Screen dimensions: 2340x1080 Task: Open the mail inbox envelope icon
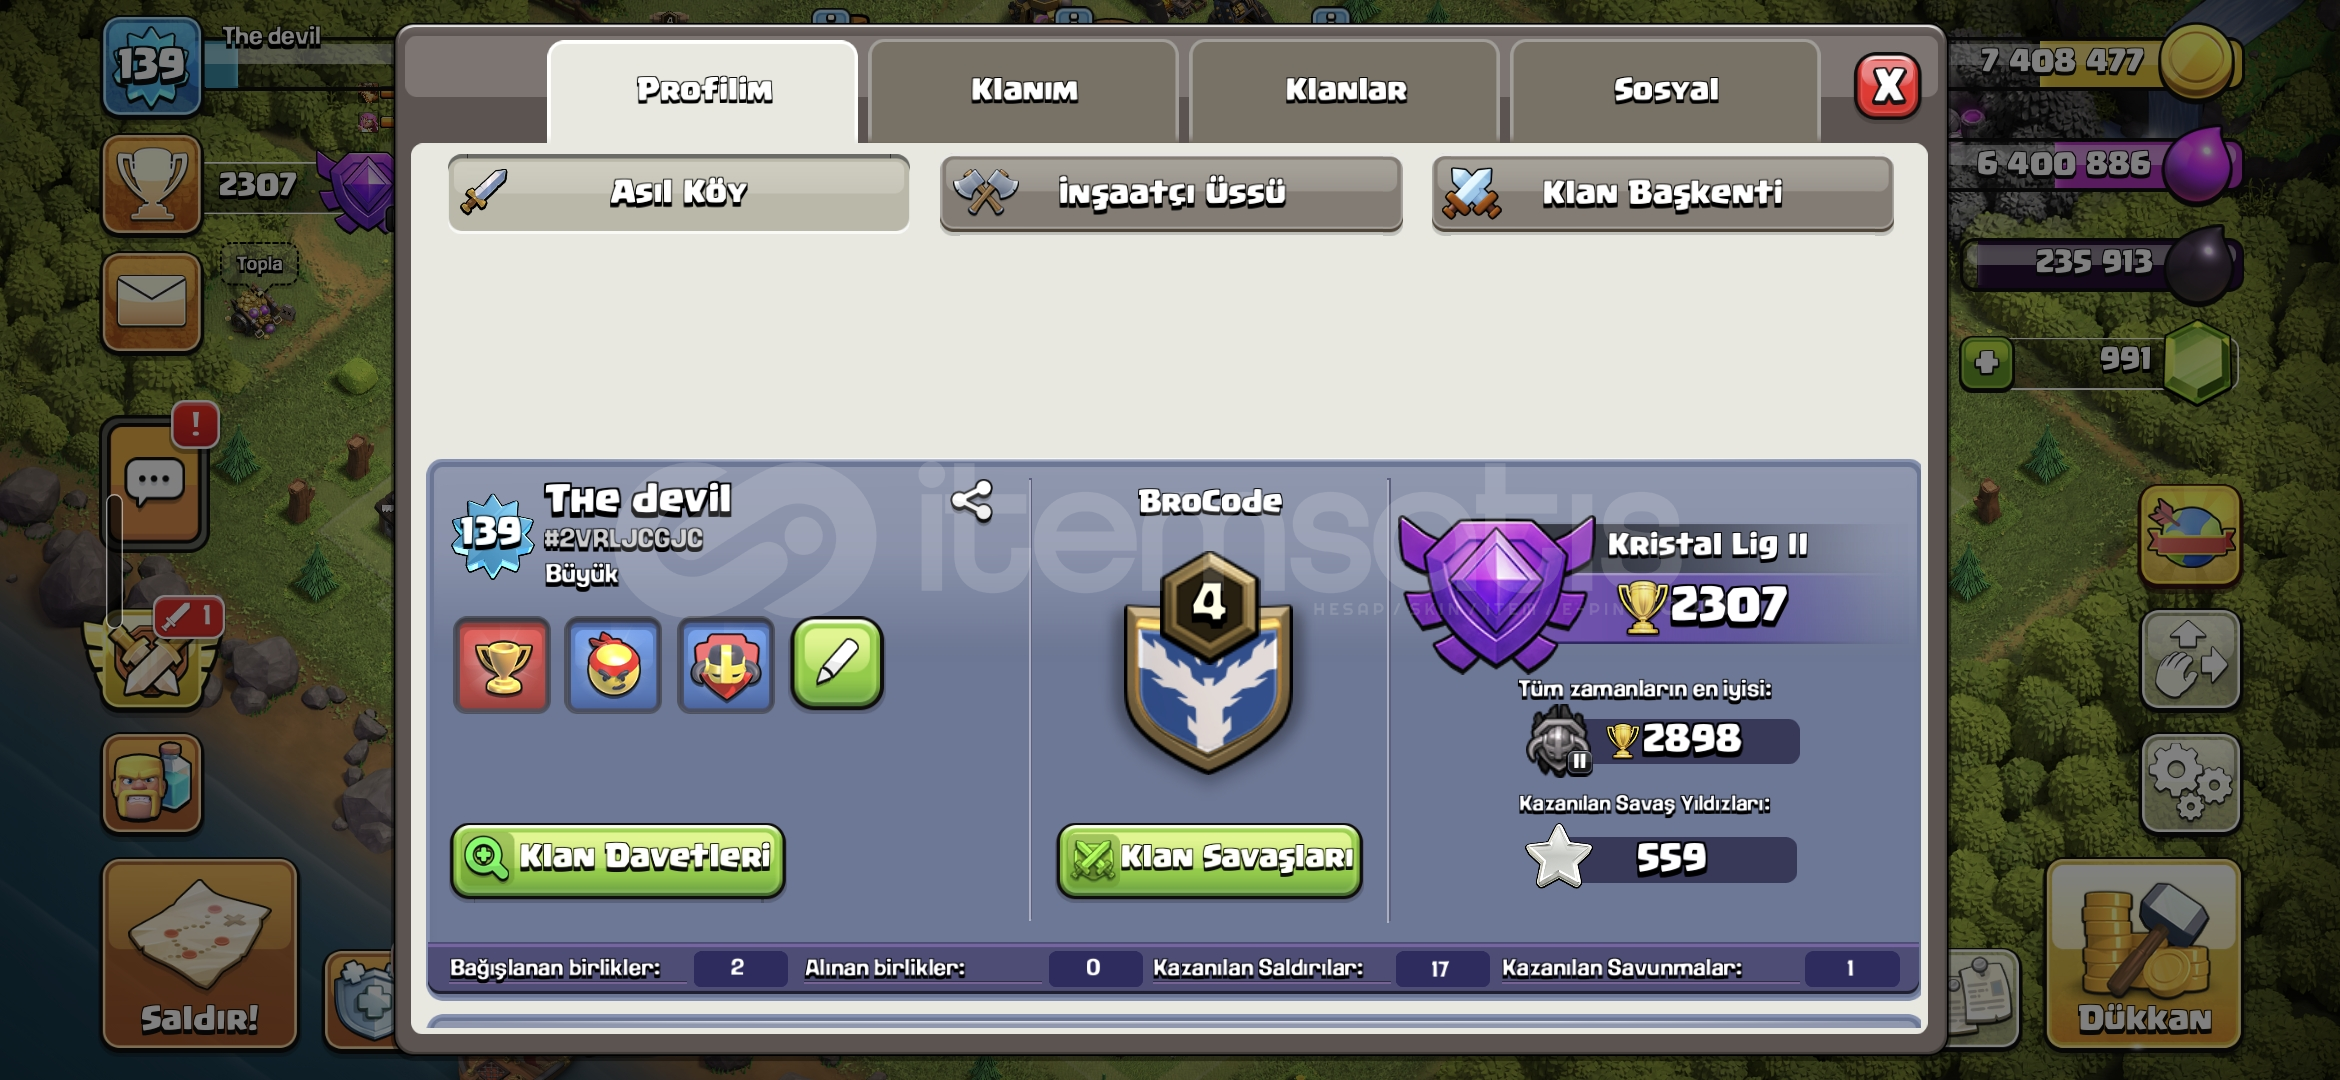(x=152, y=301)
